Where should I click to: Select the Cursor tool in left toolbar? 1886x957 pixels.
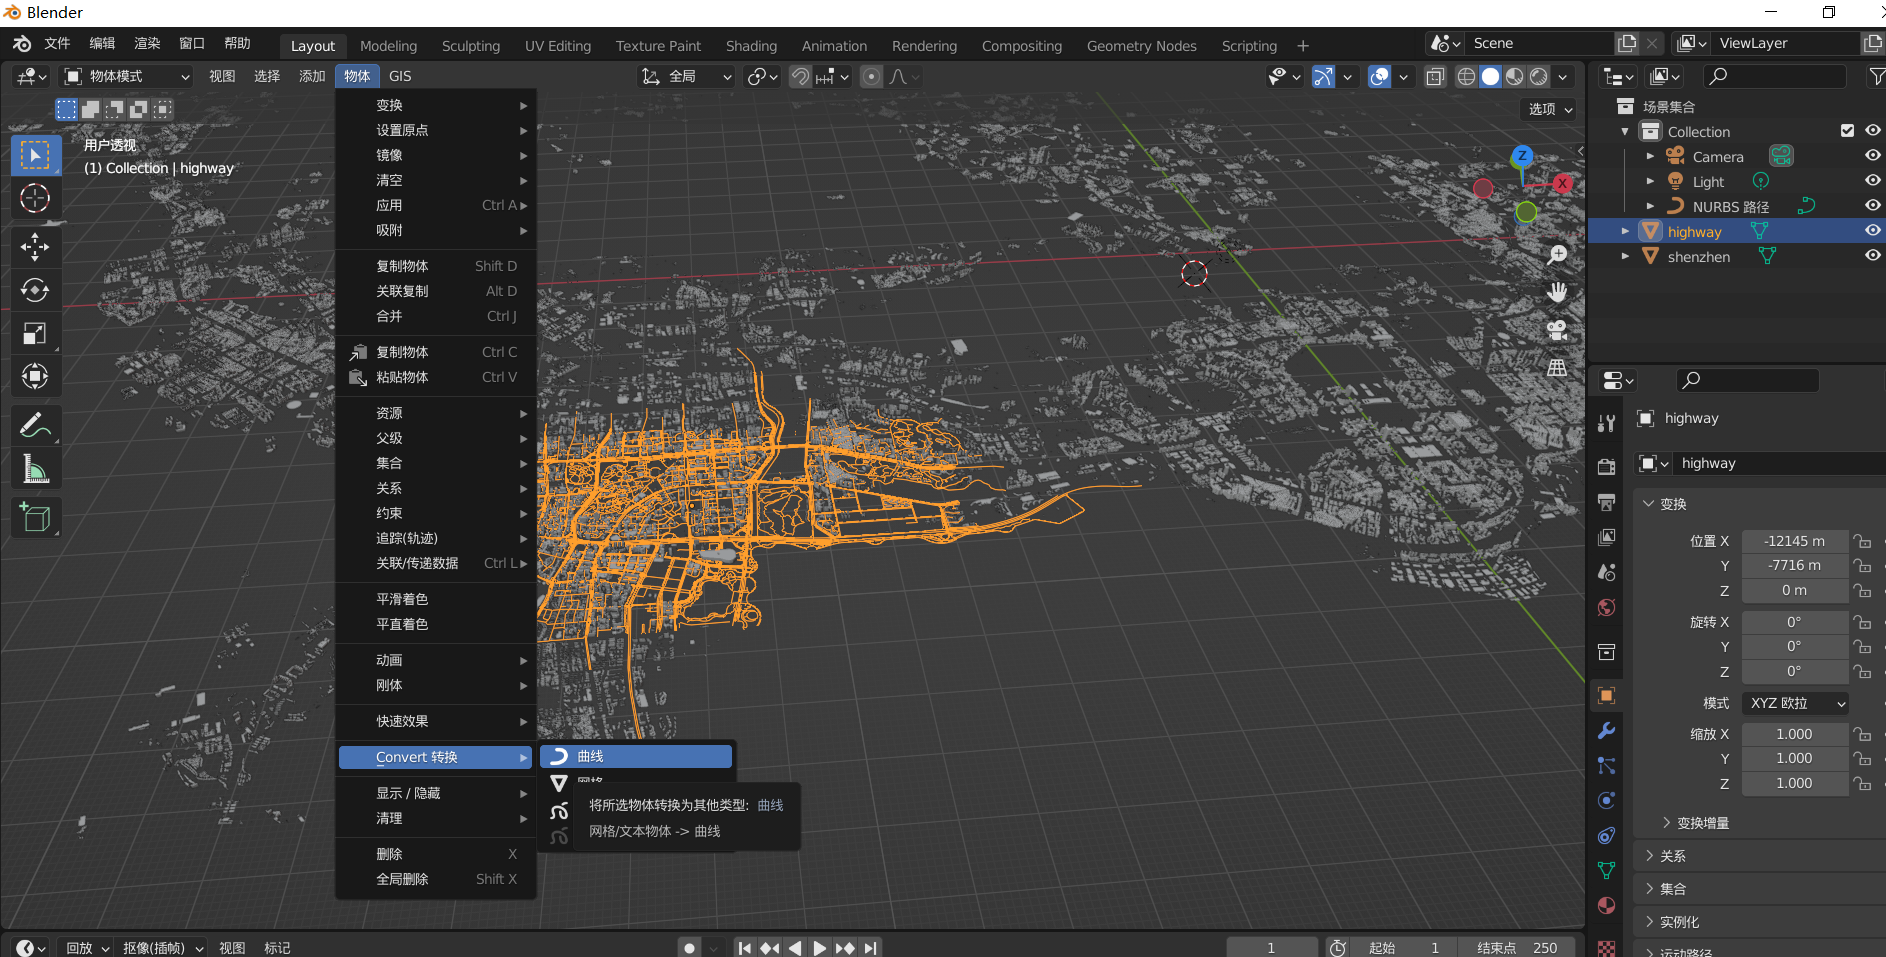pos(35,198)
